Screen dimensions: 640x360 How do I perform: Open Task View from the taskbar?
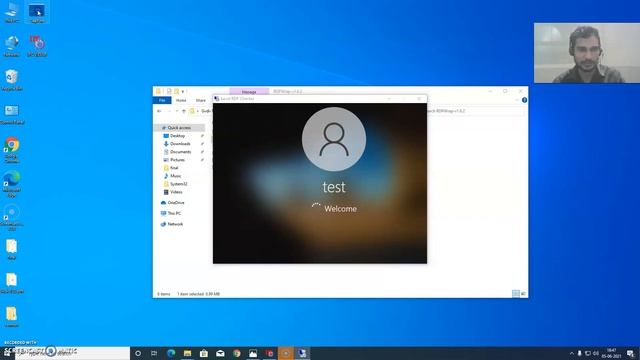[x=154, y=353]
